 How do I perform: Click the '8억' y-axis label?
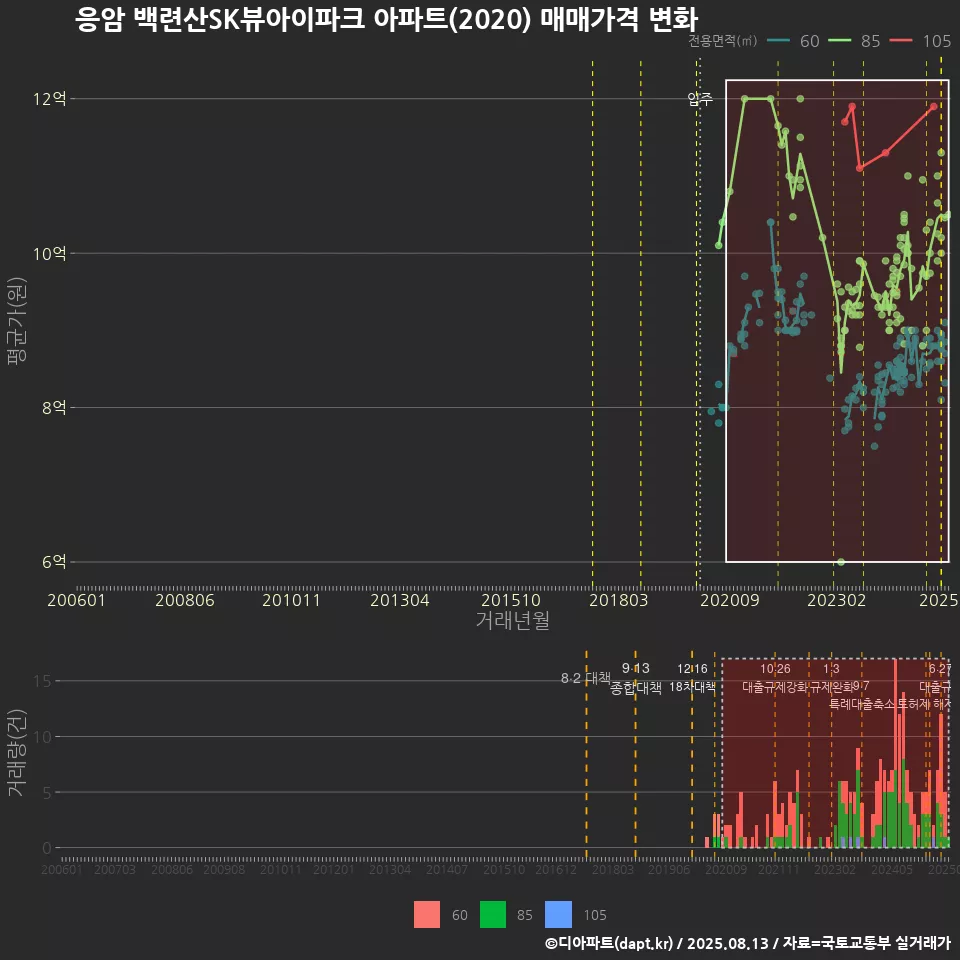54,408
